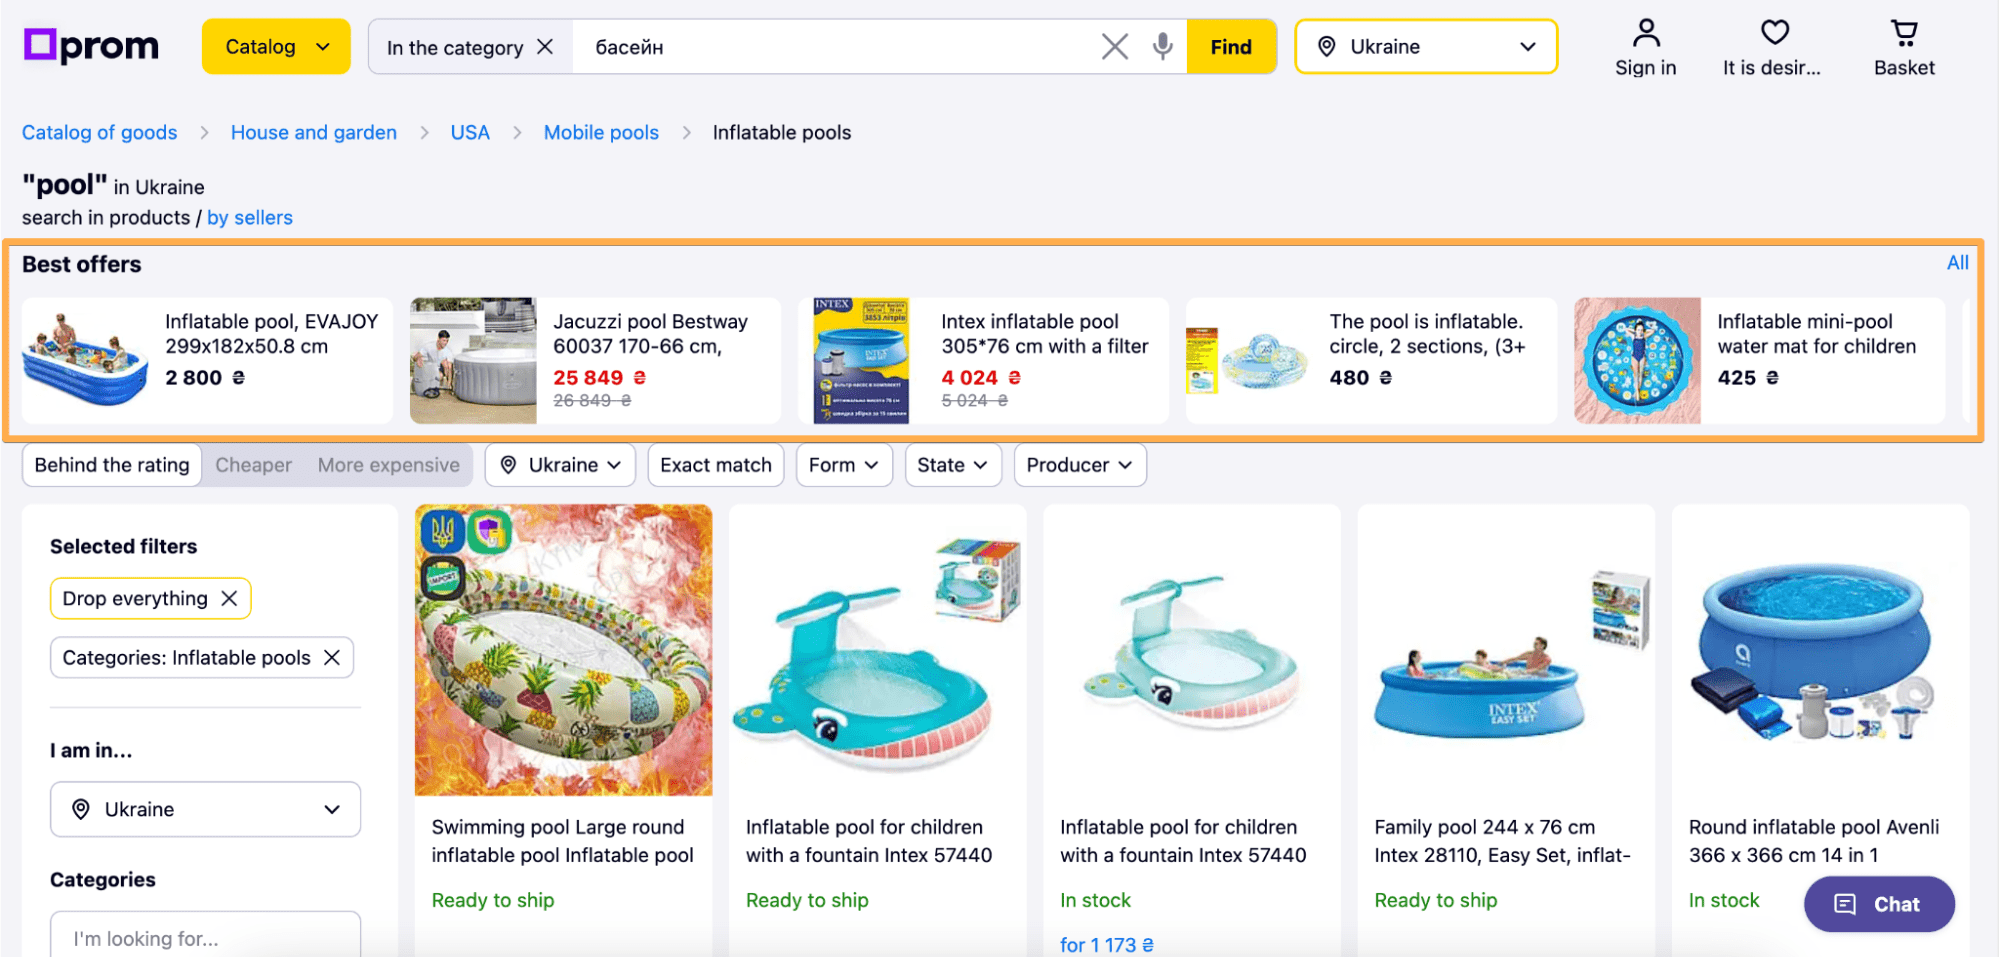Open the header Ukraine region selector

tap(1425, 46)
